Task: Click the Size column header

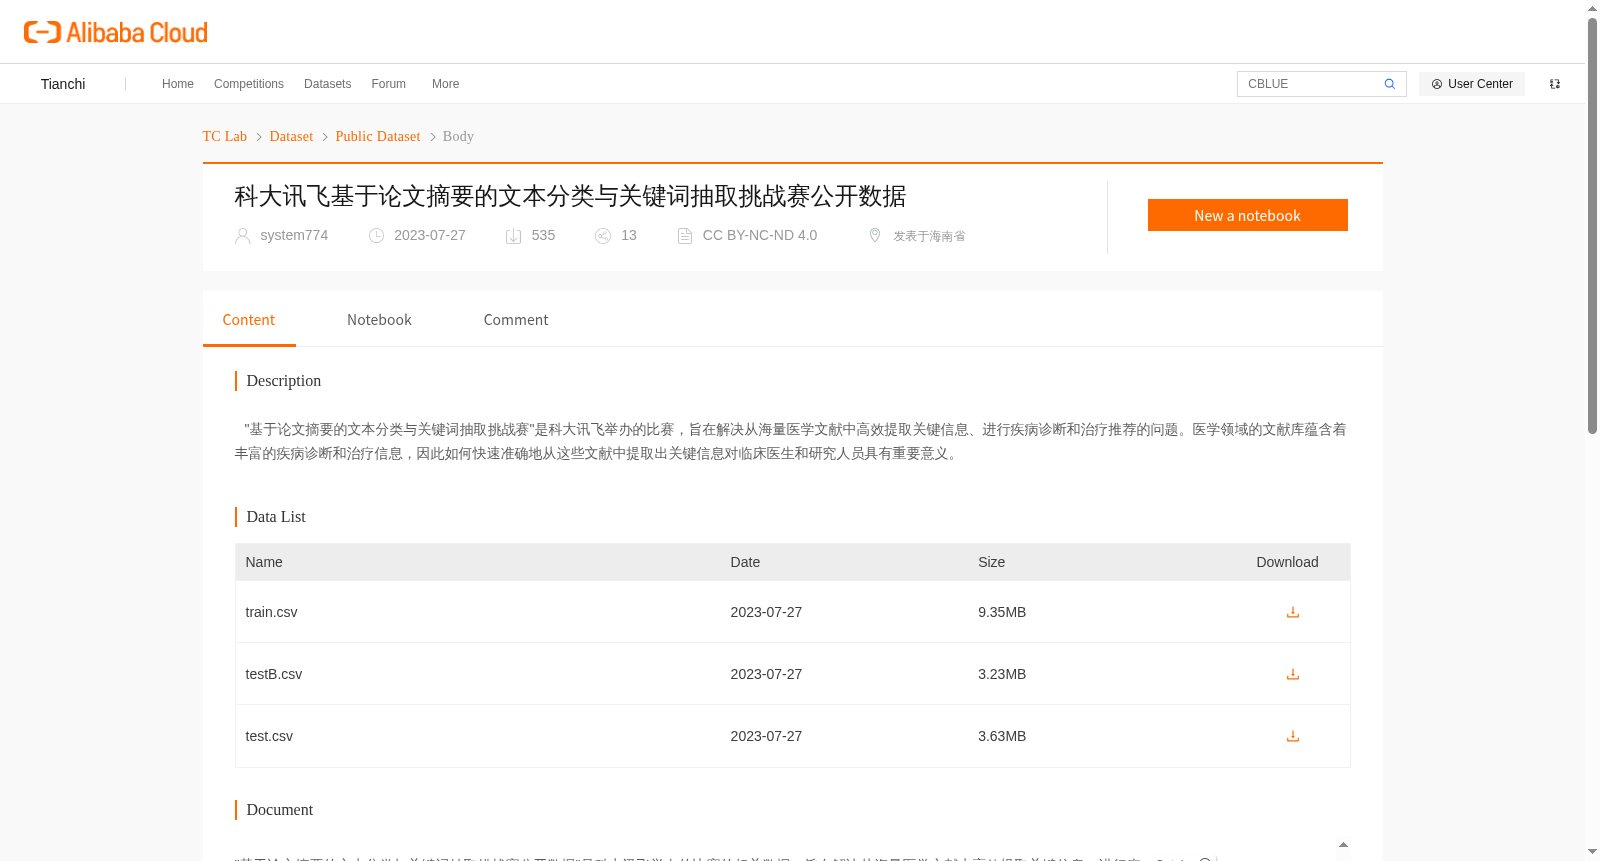Action: tap(991, 562)
